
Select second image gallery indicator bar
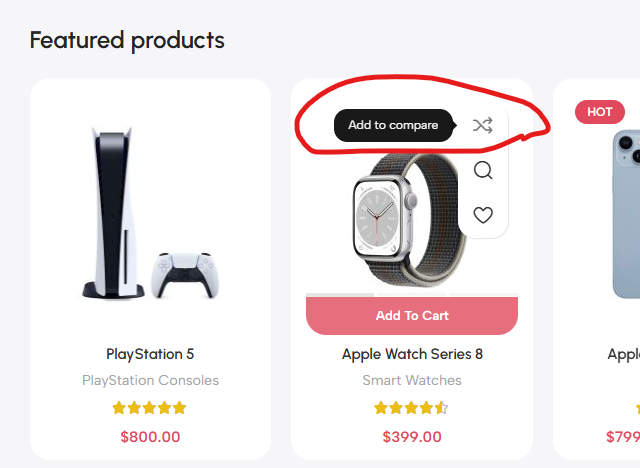click(412, 295)
